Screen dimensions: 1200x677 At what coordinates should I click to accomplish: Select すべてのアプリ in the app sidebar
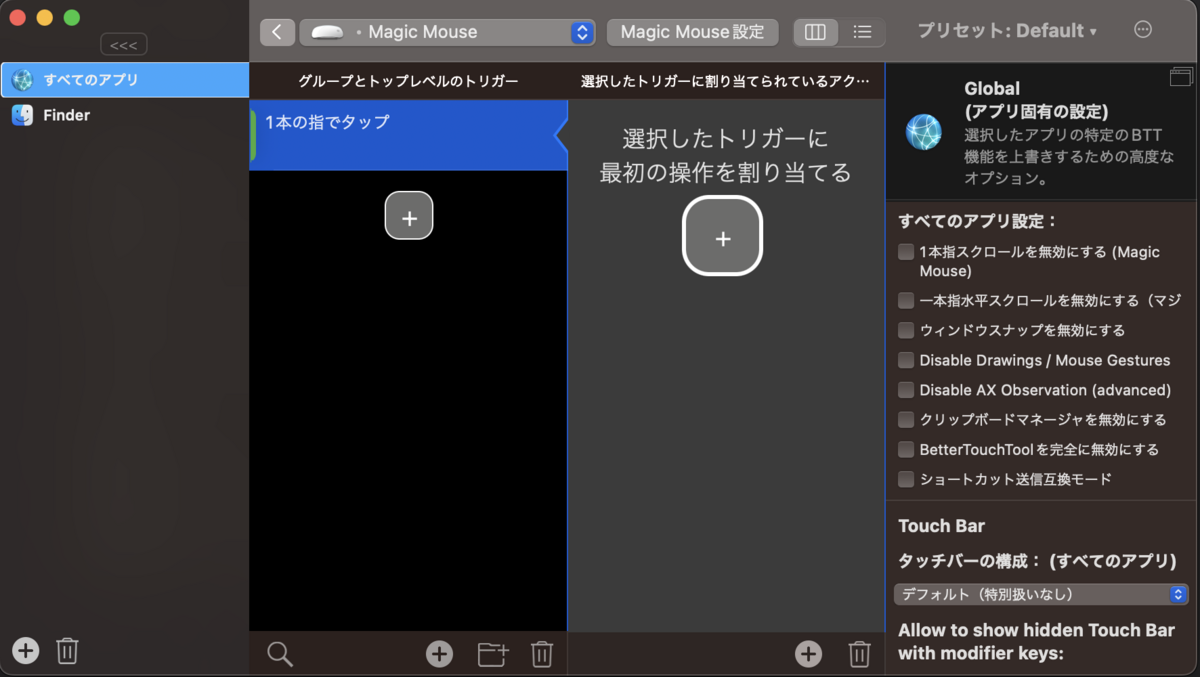coord(124,80)
